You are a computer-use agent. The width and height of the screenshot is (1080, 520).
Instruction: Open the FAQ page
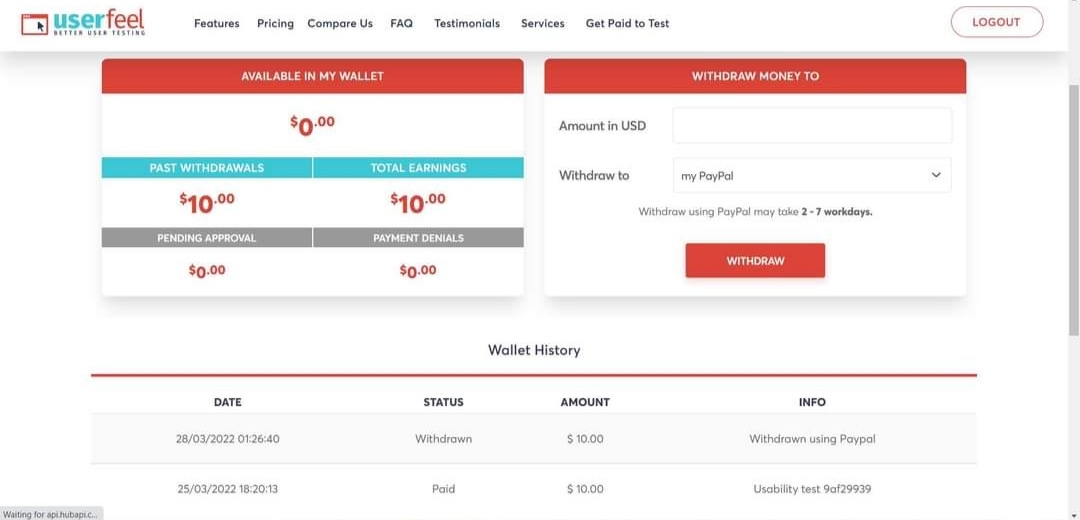click(x=401, y=23)
